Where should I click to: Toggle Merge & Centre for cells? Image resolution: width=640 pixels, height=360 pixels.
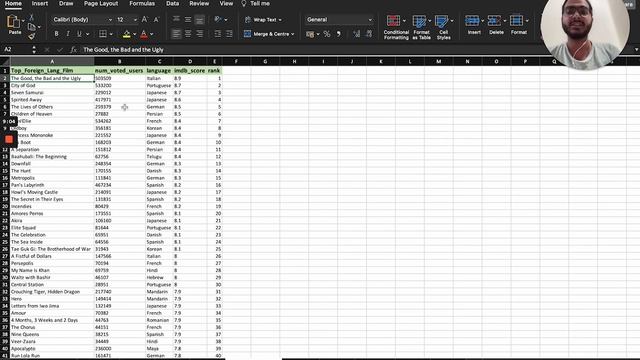(267, 34)
